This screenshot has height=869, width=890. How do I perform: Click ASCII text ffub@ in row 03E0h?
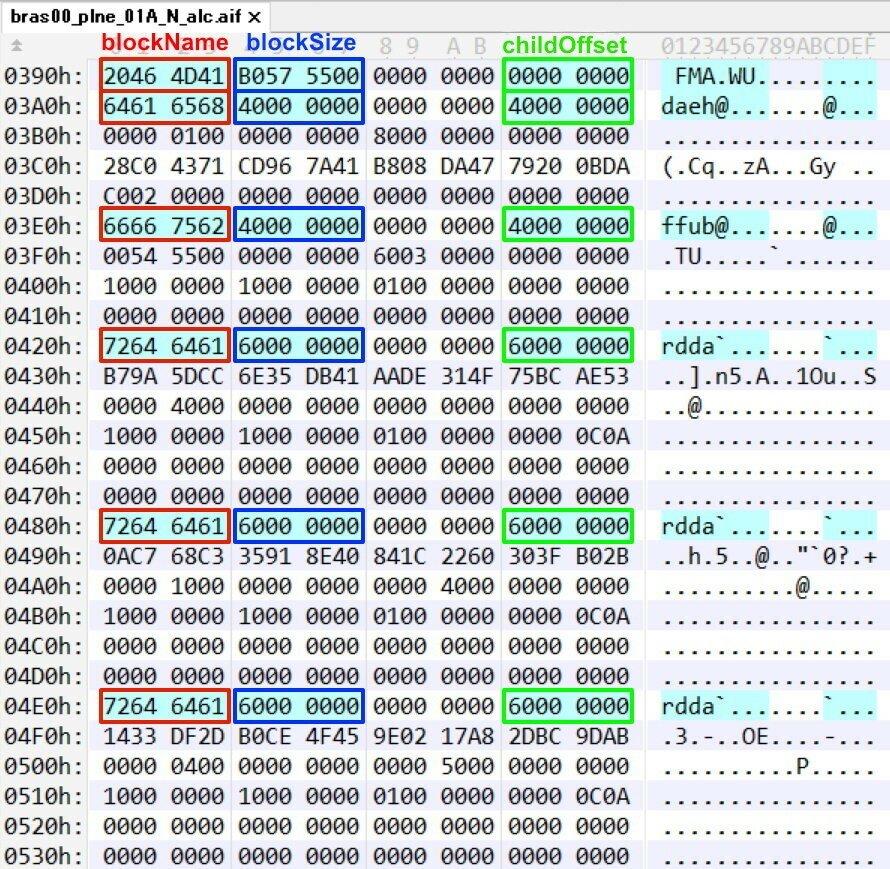tap(695, 226)
